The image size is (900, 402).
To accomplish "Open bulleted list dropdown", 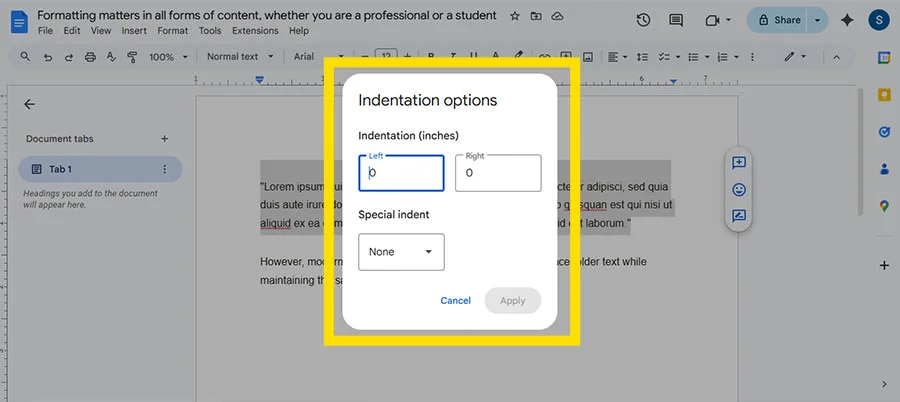I will click(699, 57).
